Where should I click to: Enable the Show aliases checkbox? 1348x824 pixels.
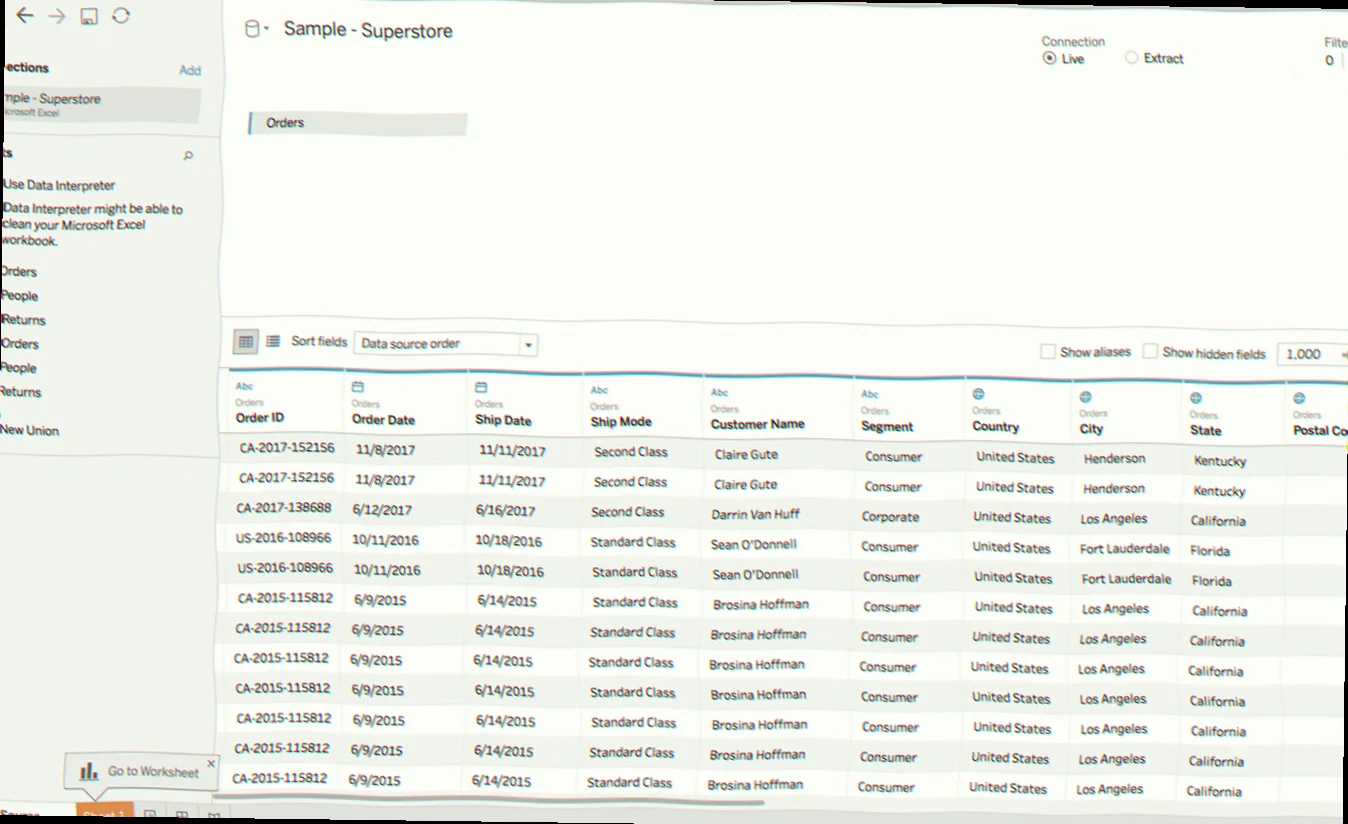point(1048,352)
